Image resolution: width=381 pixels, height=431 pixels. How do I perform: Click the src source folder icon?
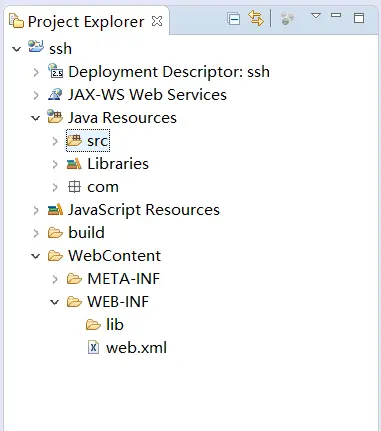(x=74, y=140)
